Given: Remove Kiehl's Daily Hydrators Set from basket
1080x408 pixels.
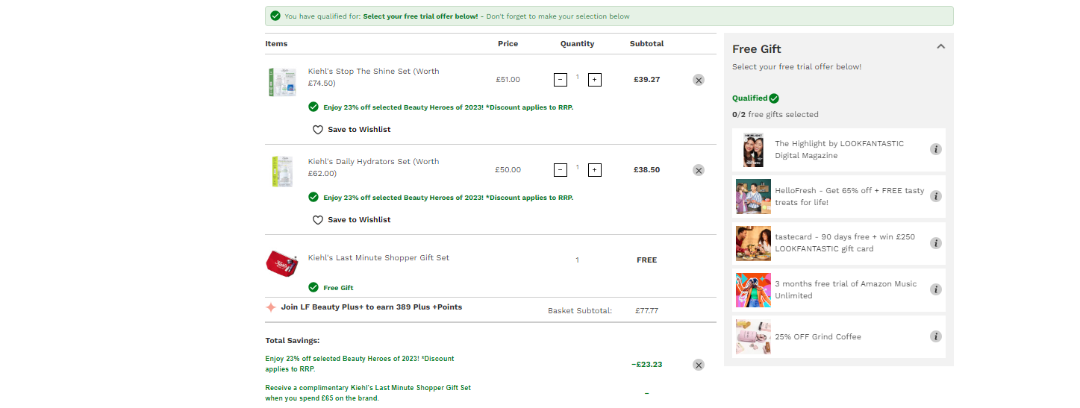Looking at the screenshot, I should 698,170.
